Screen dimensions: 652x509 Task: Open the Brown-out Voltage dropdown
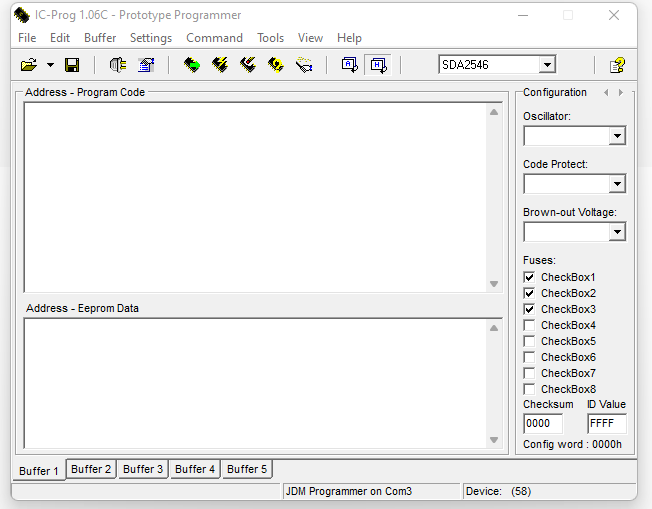coord(617,232)
